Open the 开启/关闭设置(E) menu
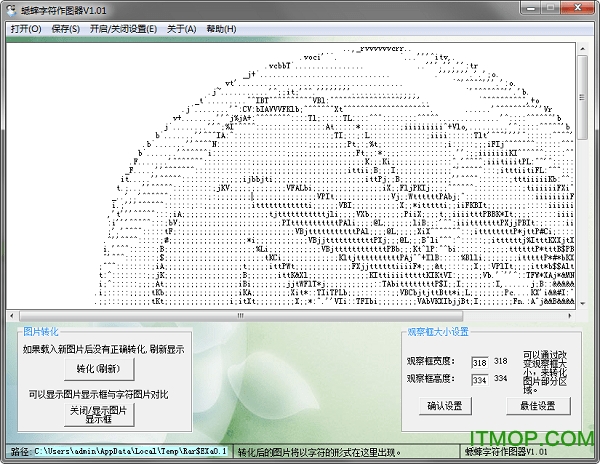The width and height of the screenshot is (600, 464). (123, 29)
